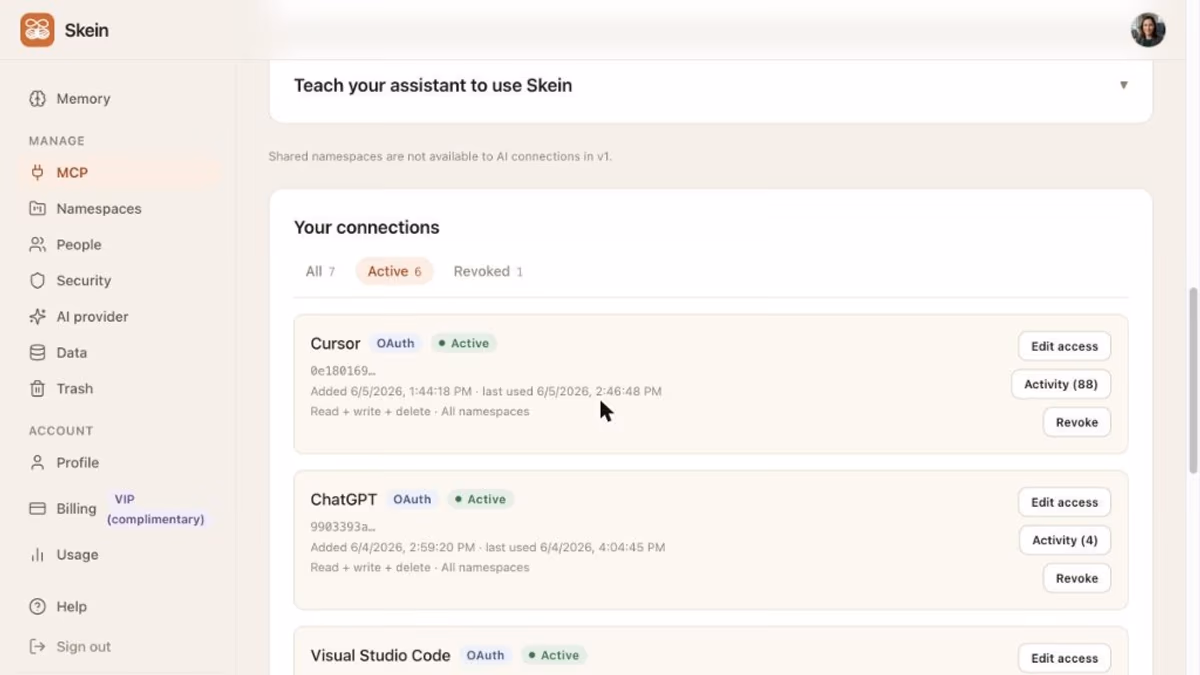This screenshot has width=1200, height=675.
Task: Open the Usage page
Action: point(77,555)
